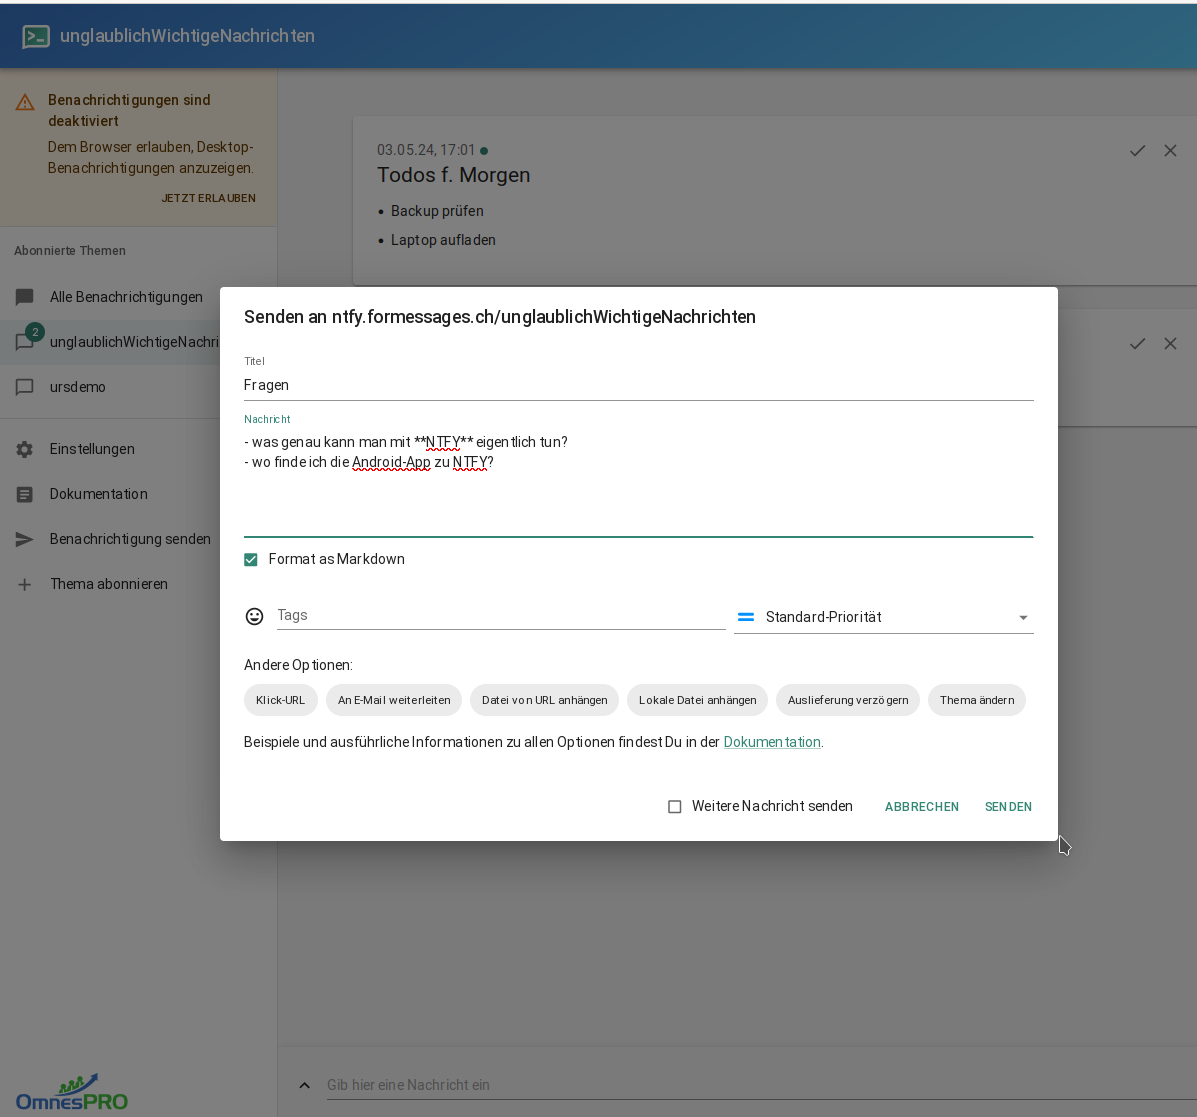Click the emoji picker smiley icon

(255, 617)
